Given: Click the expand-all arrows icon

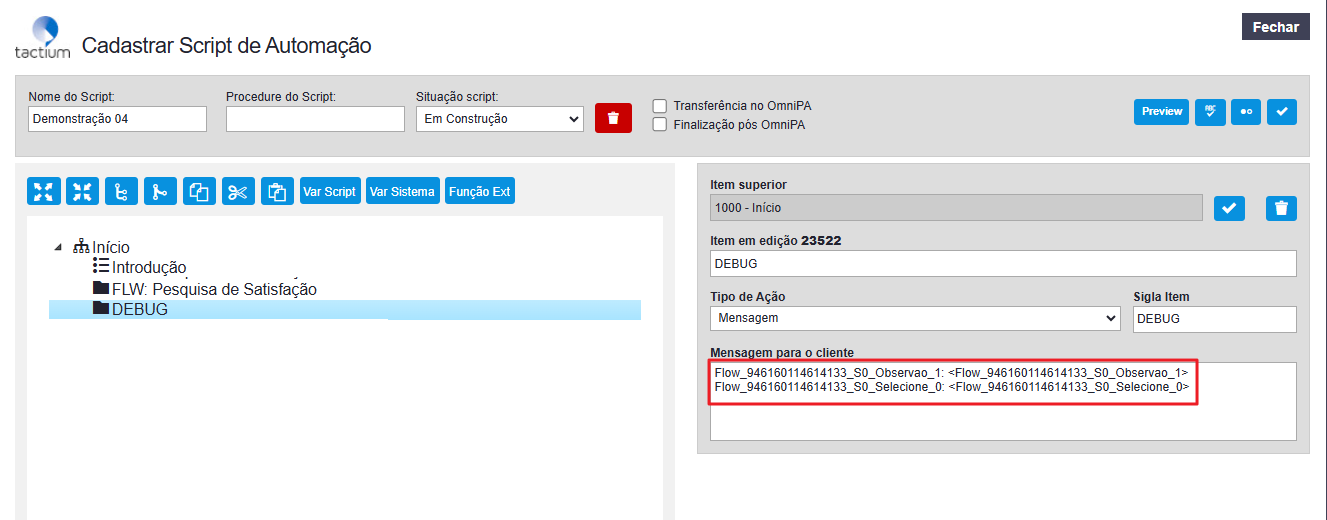Looking at the screenshot, I should click(x=44, y=191).
